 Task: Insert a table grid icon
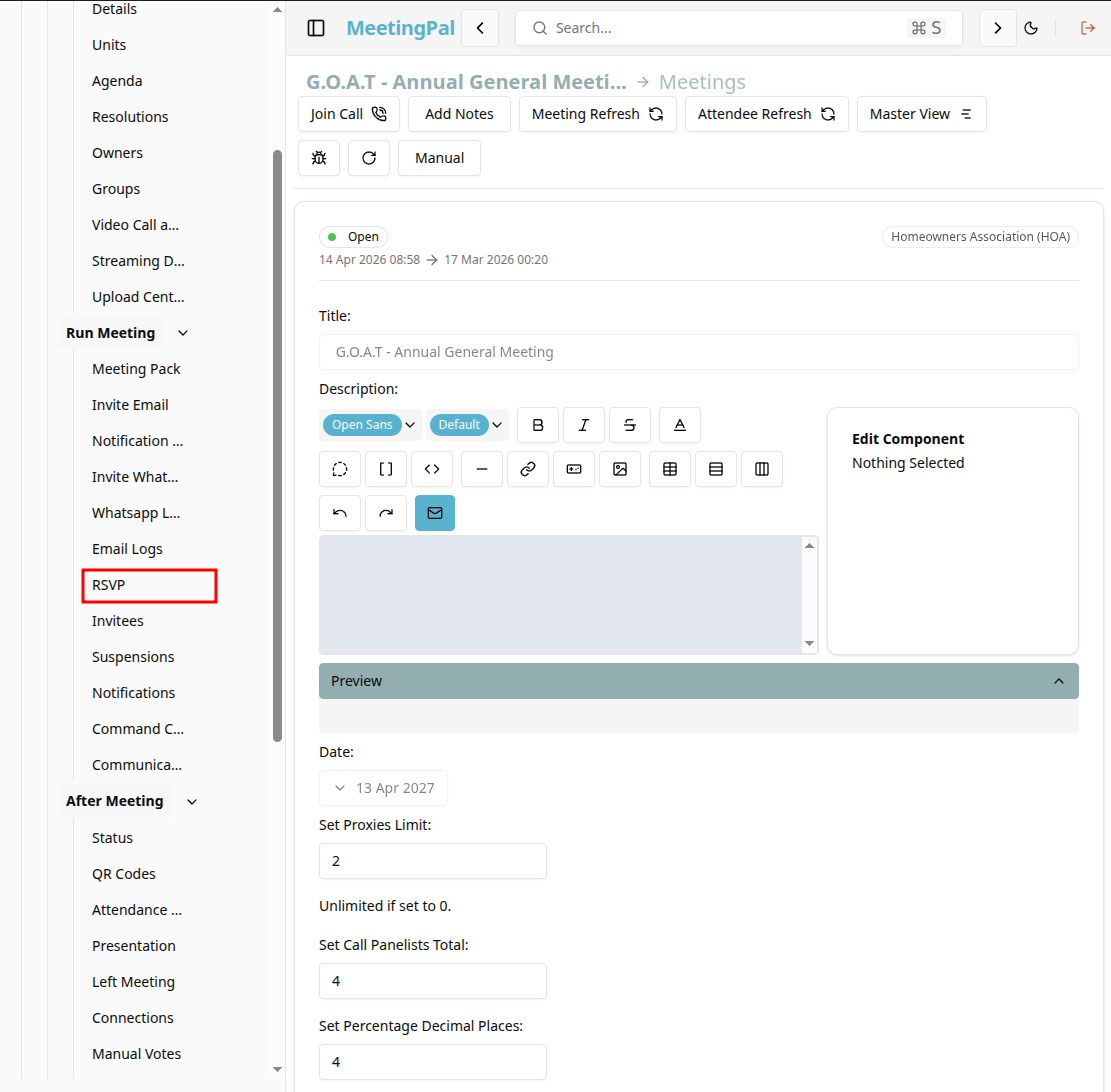point(670,469)
